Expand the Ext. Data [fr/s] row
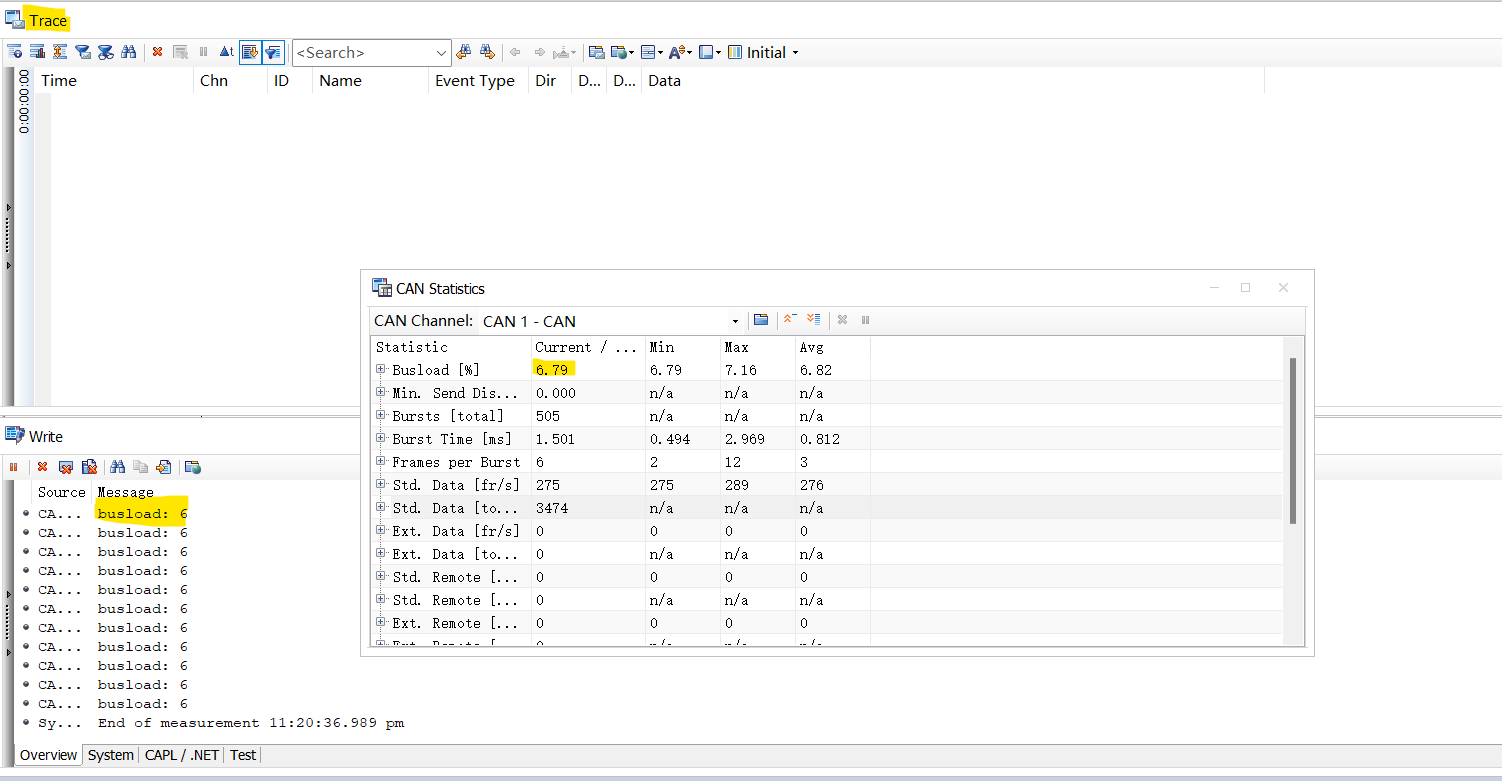Viewport: 1502px width, 781px height. (381, 530)
